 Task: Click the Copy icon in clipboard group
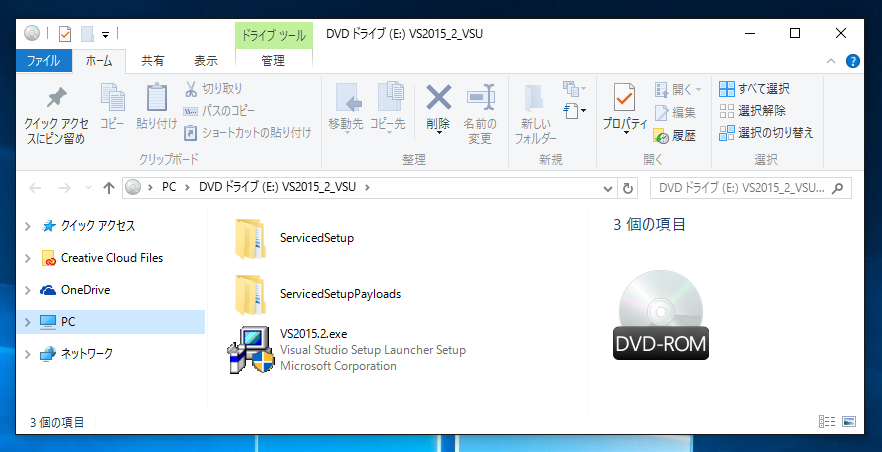pos(112,97)
